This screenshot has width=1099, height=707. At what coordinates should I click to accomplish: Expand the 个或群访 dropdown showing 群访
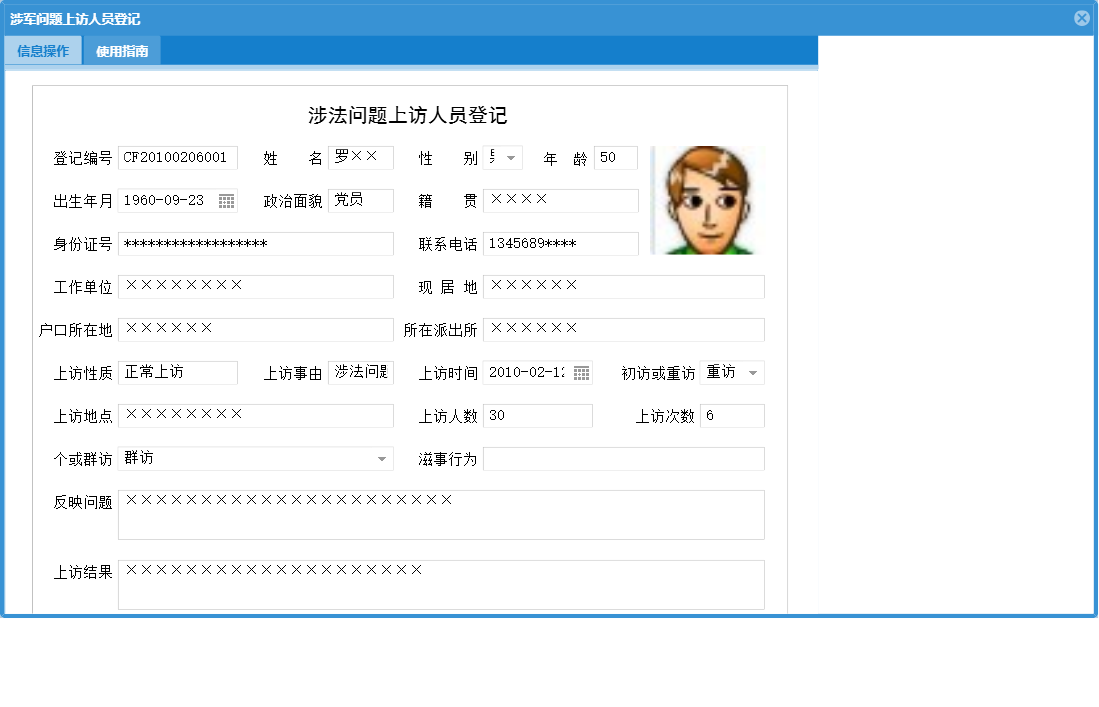click(381, 458)
